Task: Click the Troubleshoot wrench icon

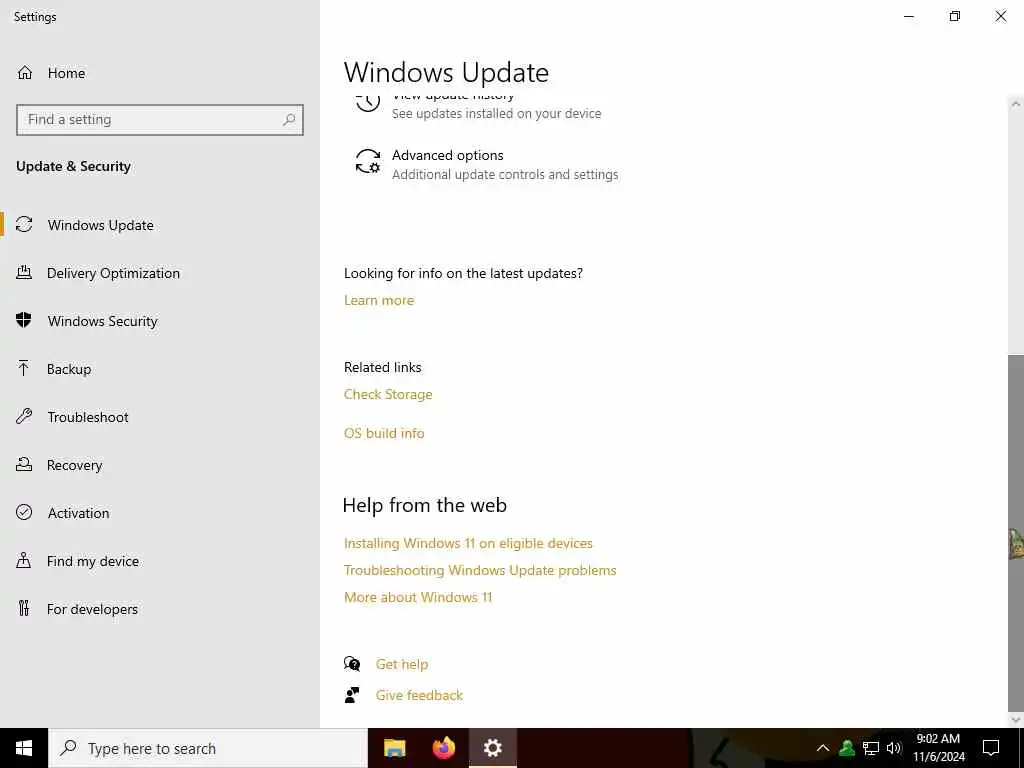Action: [x=24, y=417]
